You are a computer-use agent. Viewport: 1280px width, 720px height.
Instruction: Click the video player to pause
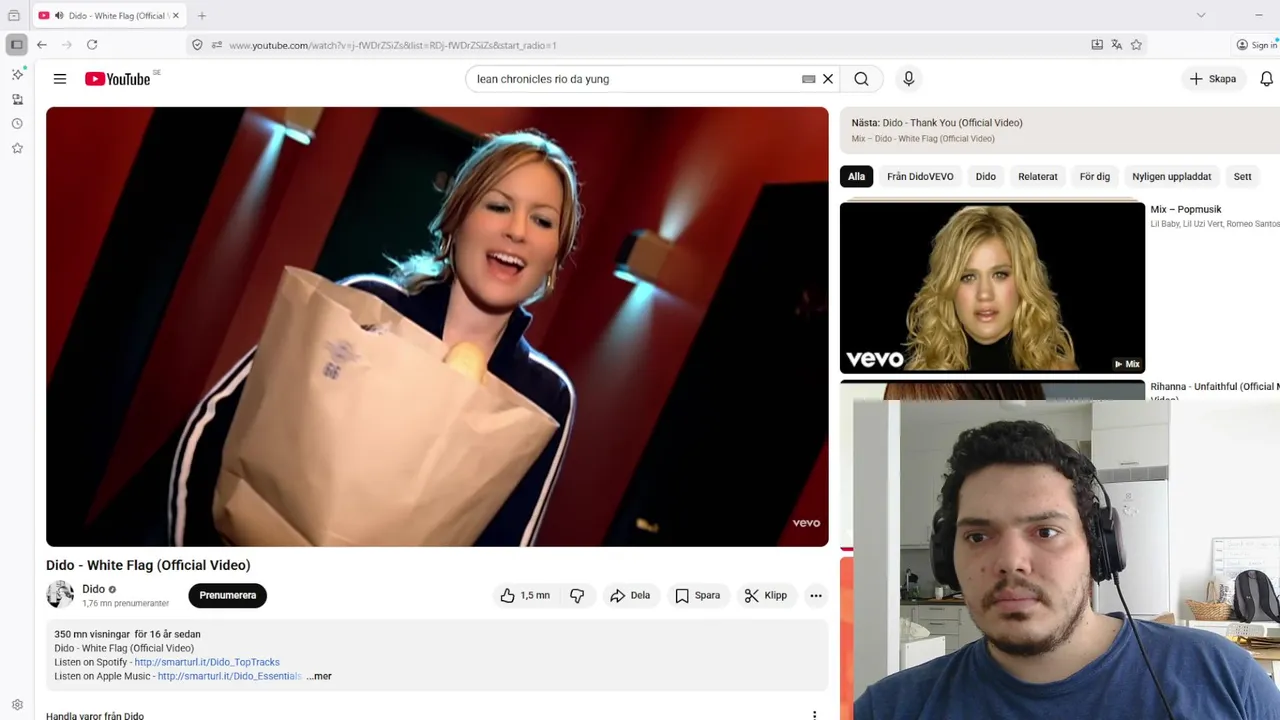click(437, 327)
